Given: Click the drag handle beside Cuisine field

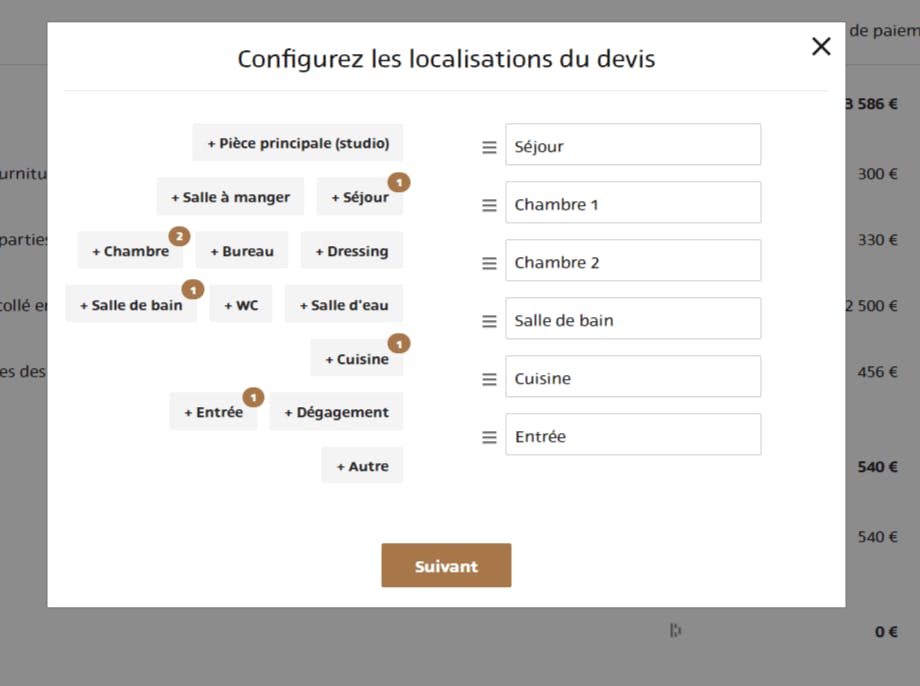Looking at the screenshot, I should 489,380.
